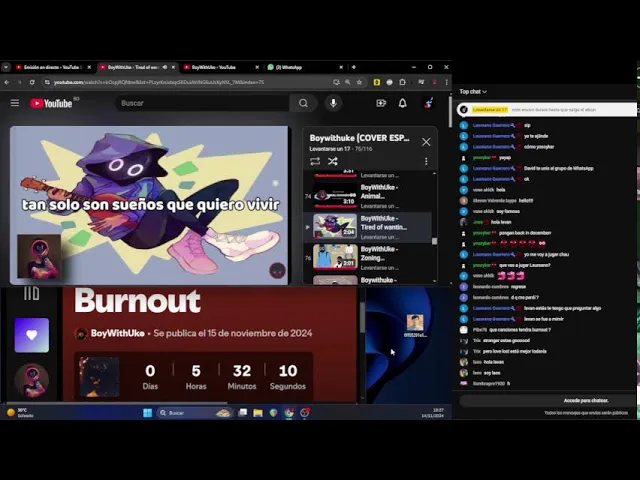The height and width of the screenshot is (480, 640).
Task: Open round artist avatar in sidebar
Action: pos(32,381)
